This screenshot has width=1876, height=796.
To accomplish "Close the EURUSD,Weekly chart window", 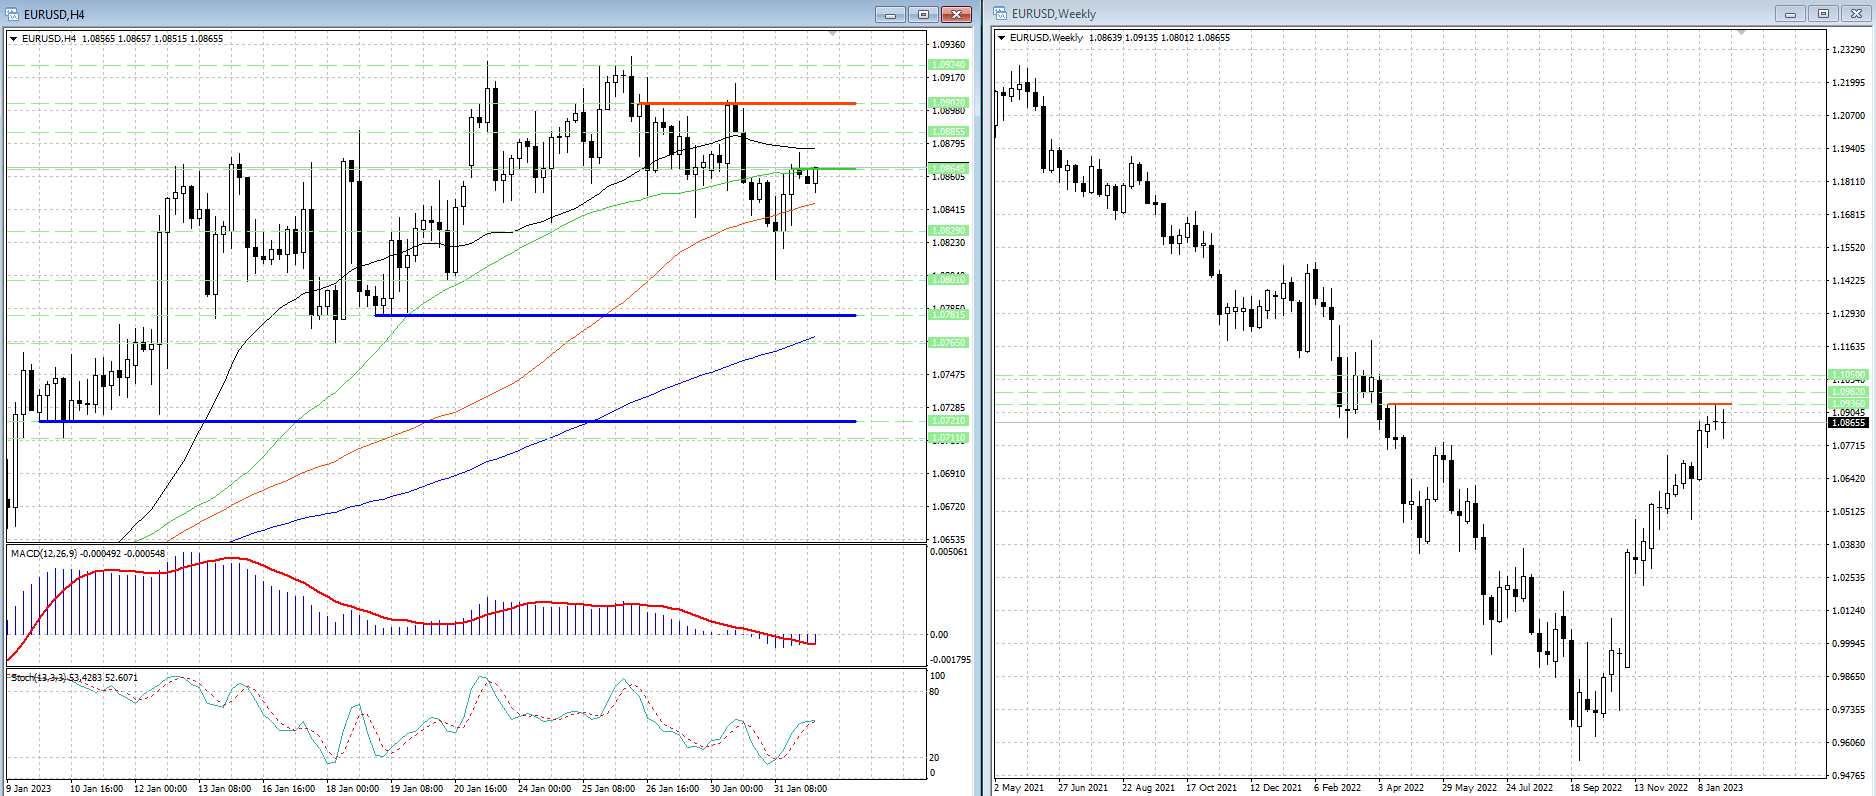I will click(x=1857, y=14).
